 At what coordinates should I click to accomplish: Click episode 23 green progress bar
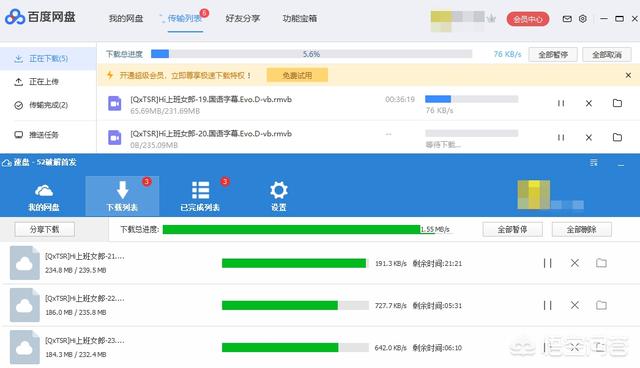pos(295,348)
